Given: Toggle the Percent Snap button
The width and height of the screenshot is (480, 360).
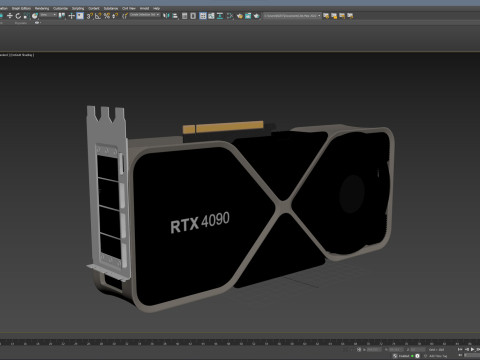Looking at the screenshot, I should (107, 16).
